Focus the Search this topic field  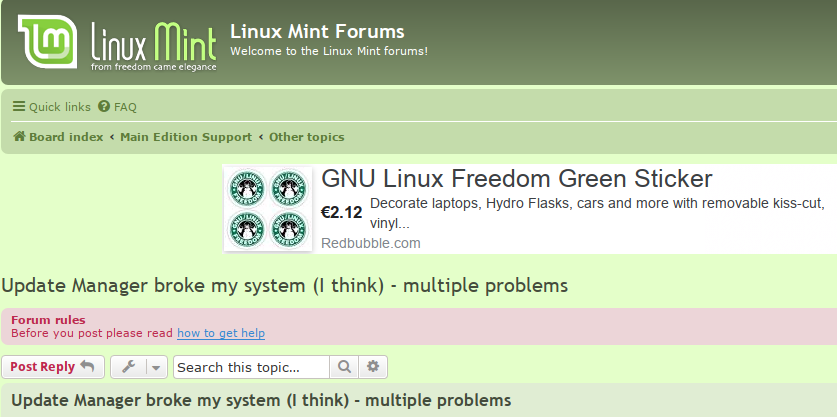[251, 367]
